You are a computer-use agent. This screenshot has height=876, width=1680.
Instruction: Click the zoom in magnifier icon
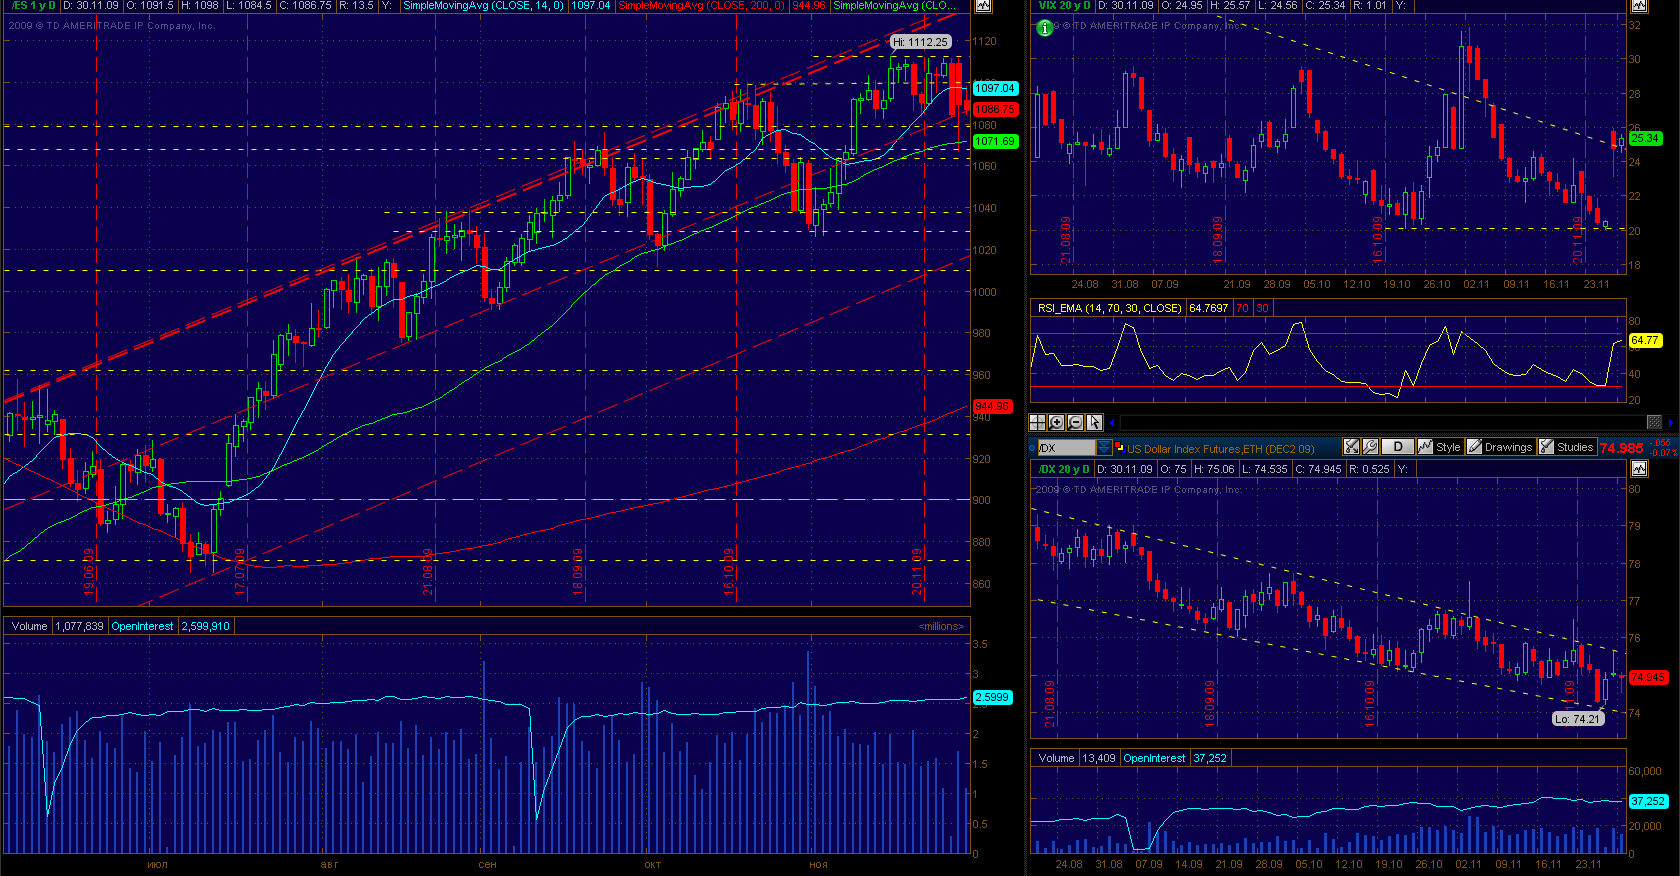tap(1056, 423)
